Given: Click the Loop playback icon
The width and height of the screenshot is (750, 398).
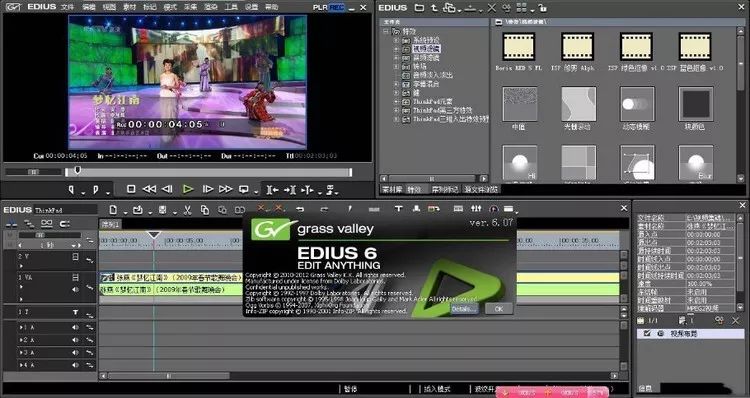Looking at the screenshot, I should coord(244,189).
